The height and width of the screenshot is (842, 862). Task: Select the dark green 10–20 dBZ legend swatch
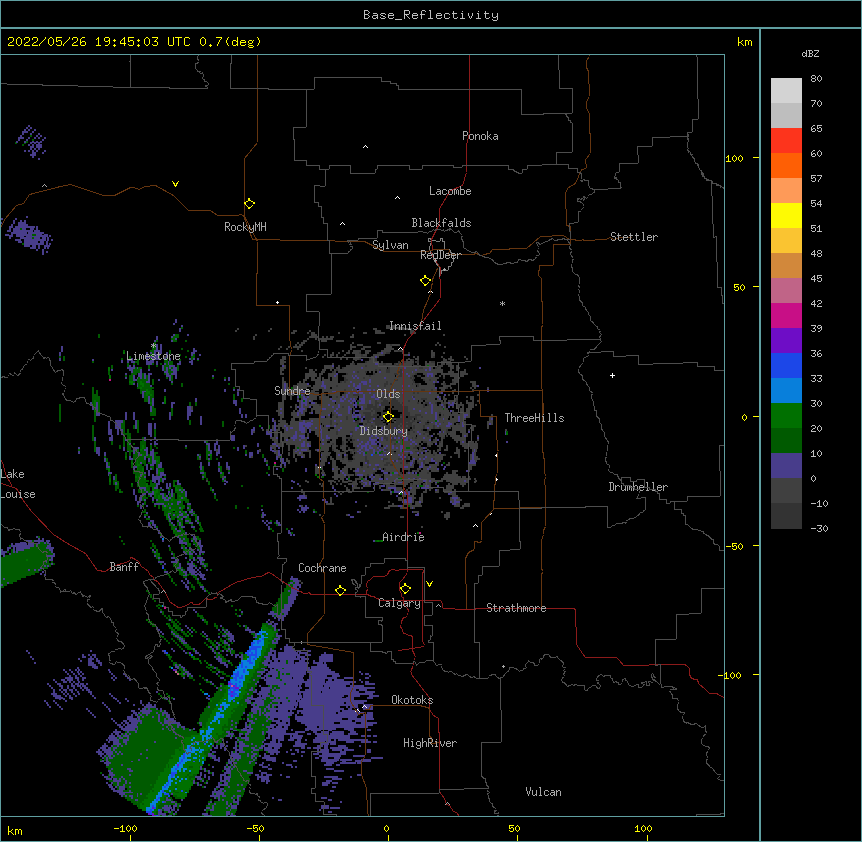click(x=786, y=440)
